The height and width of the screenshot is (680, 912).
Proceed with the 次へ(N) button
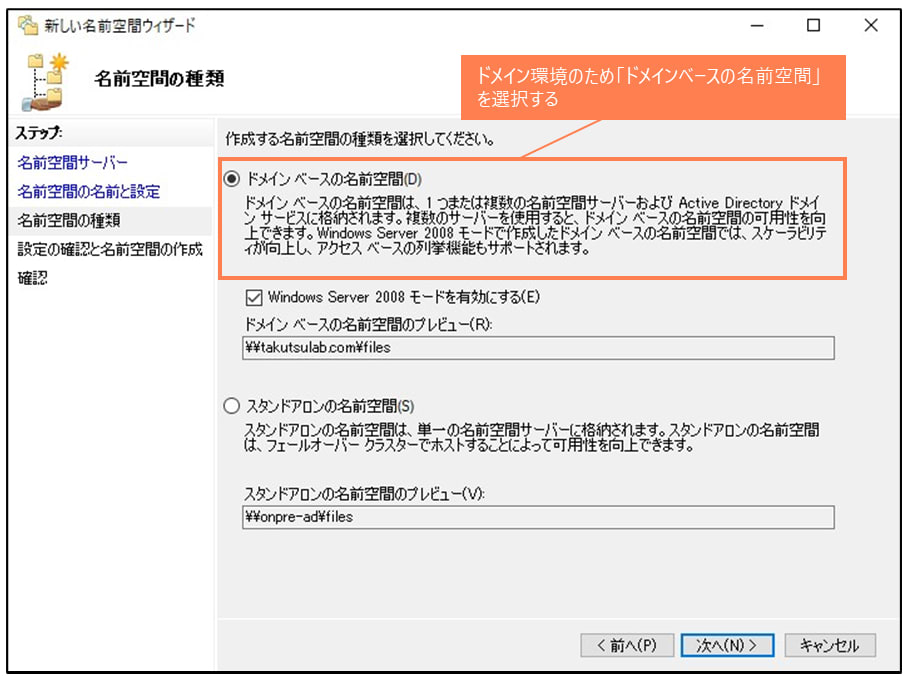(727, 645)
